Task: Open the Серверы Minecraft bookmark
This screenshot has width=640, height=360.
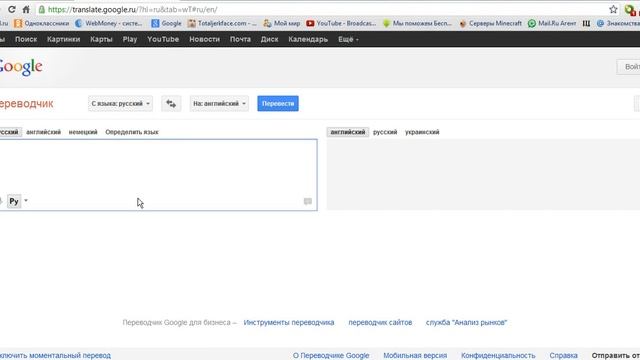Action: (490, 24)
